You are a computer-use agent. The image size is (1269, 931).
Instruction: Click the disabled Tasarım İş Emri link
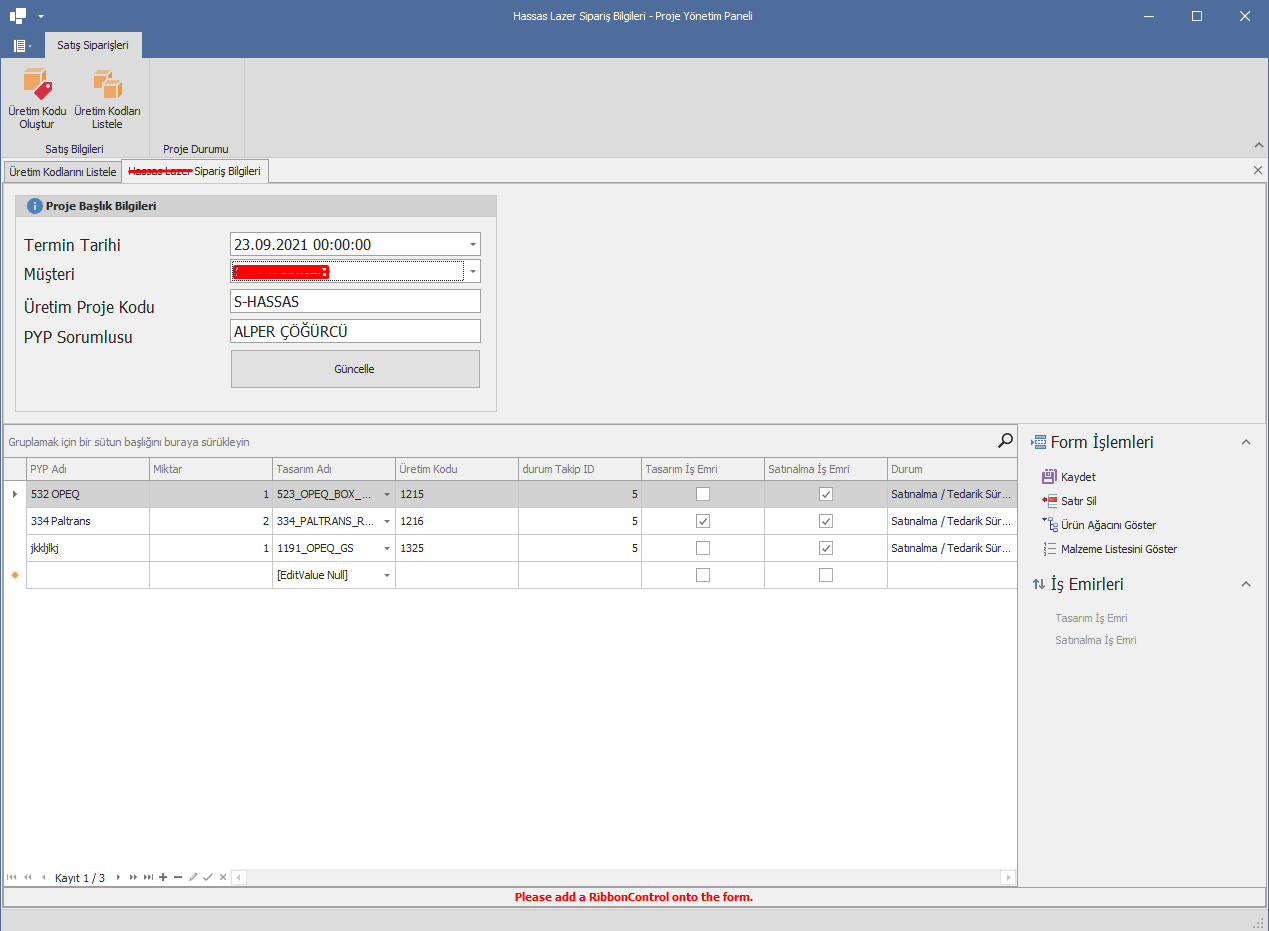point(1091,617)
